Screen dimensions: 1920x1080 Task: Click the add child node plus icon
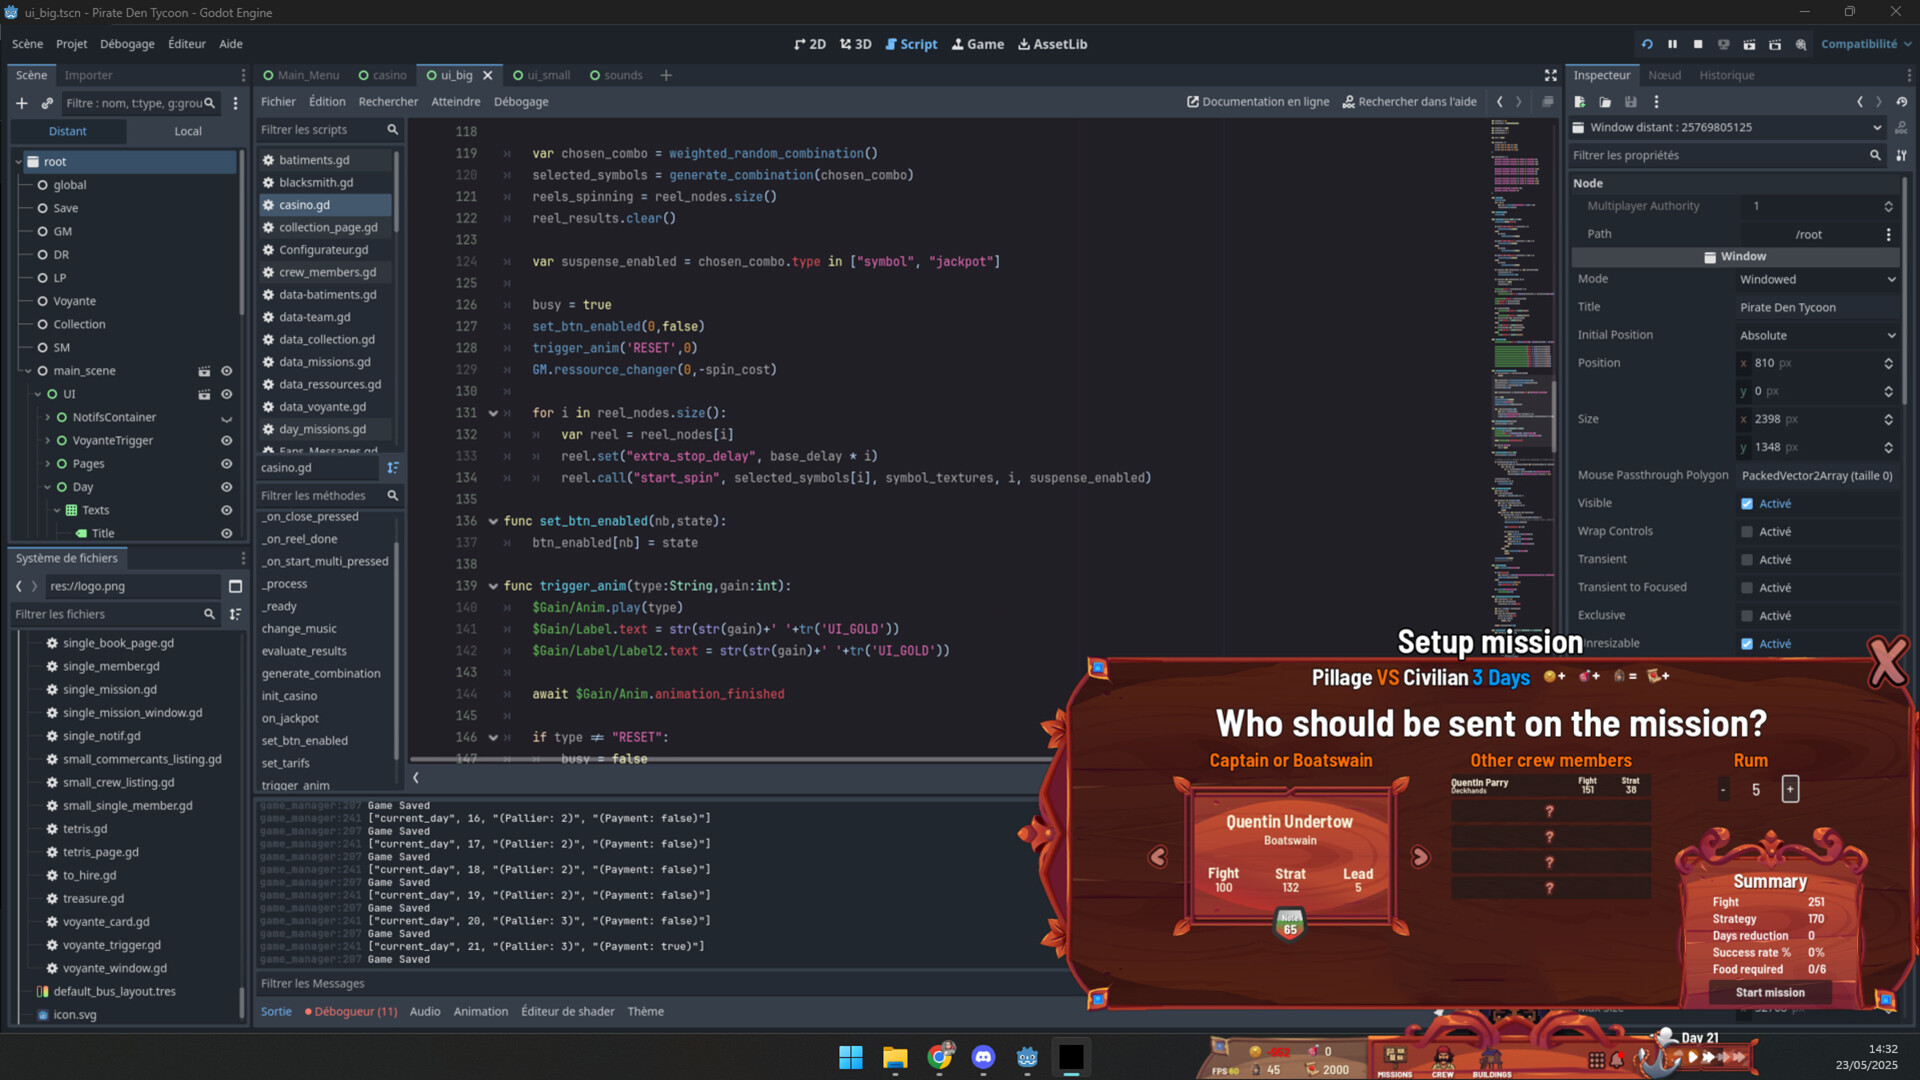[21, 102]
